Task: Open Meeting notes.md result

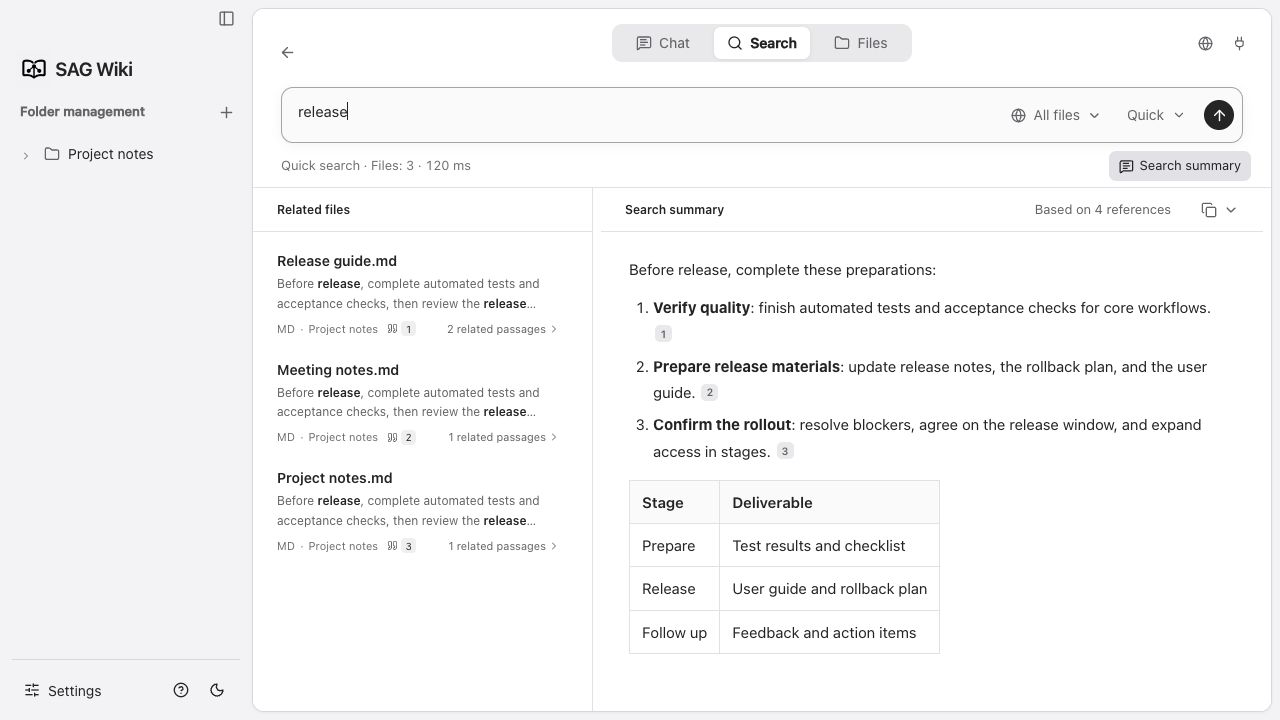Action: (338, 370)
